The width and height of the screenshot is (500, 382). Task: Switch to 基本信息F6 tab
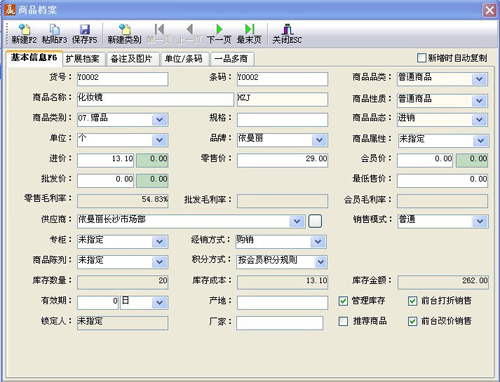click(34, 58)
